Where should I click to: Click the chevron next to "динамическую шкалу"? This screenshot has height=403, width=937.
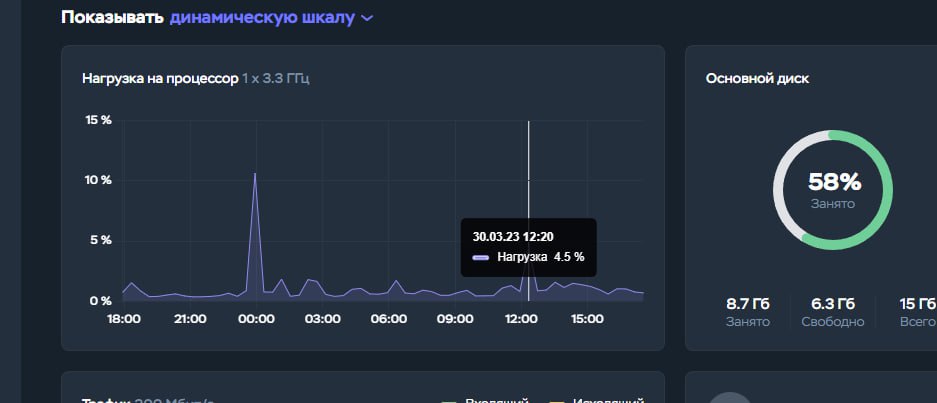click(x=366, y=19)
